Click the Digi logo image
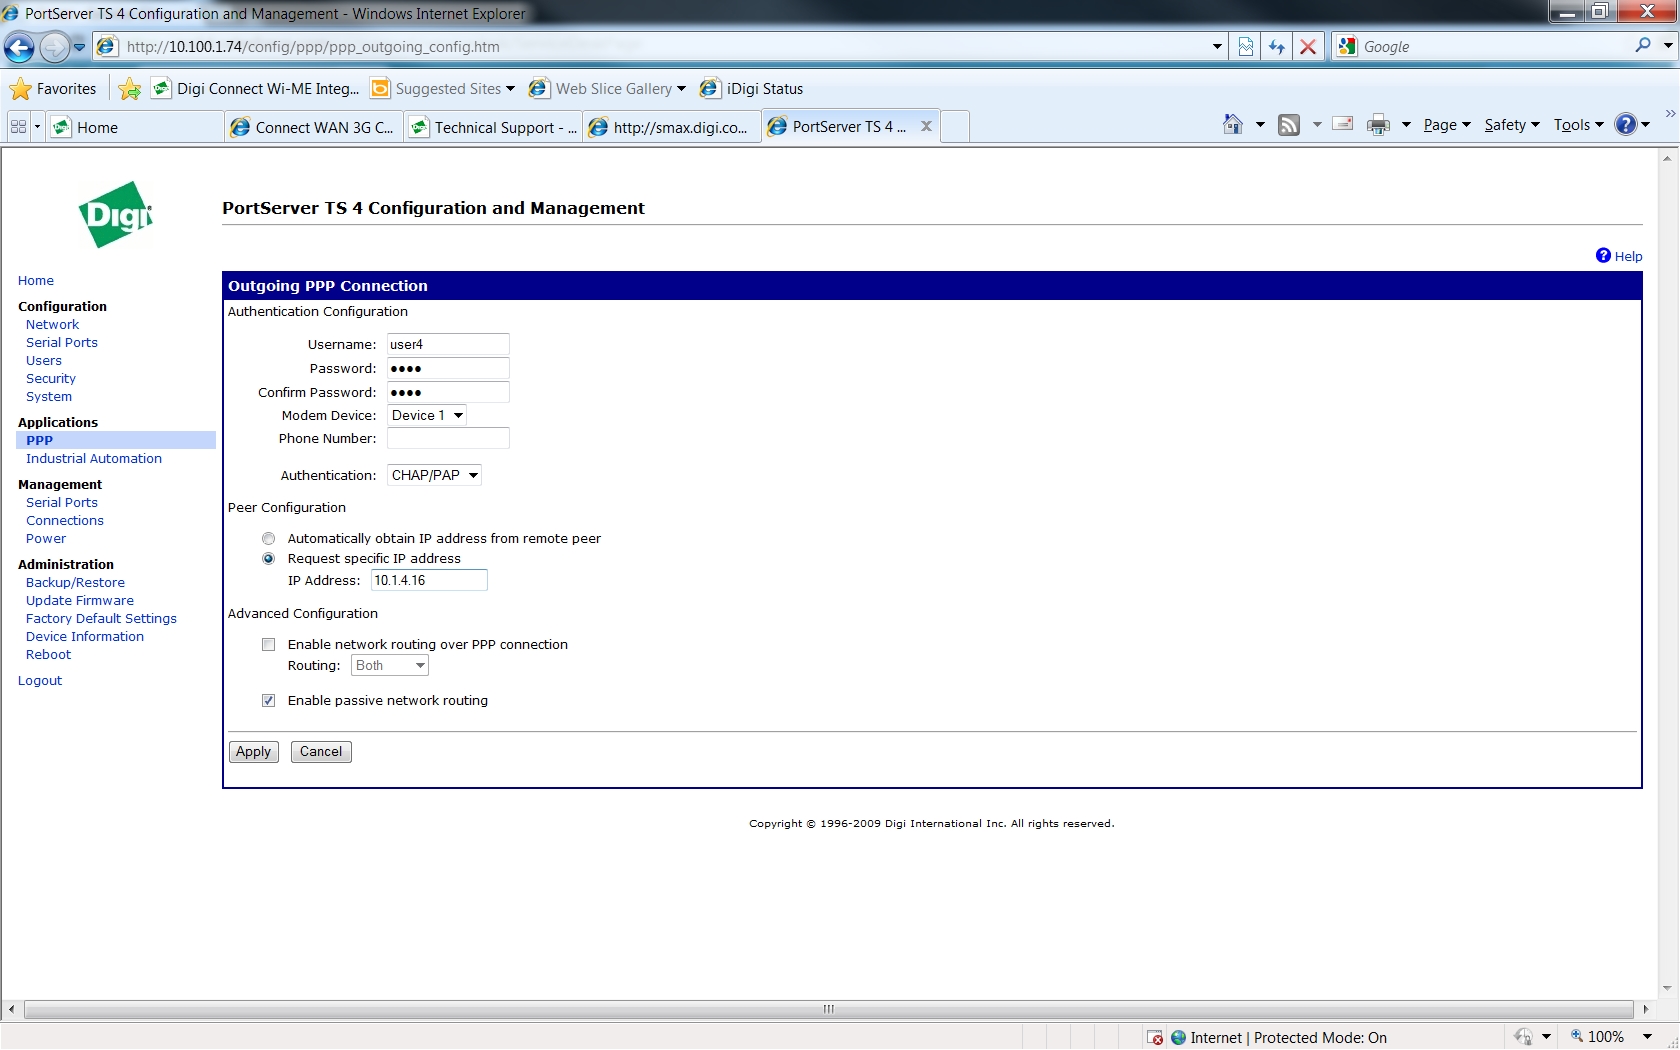 click(x=115, y=214)
